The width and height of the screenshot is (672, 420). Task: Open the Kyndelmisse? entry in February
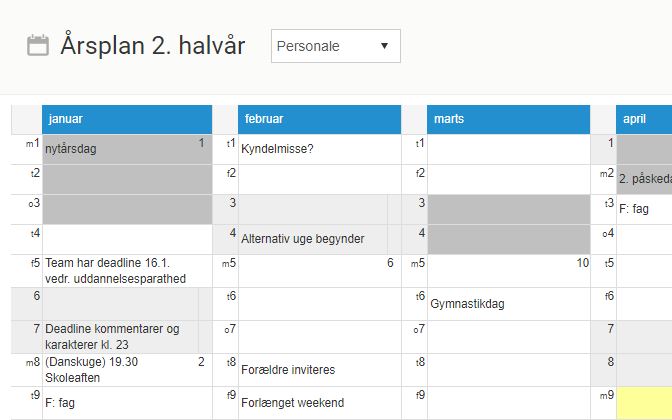(277, 149)
